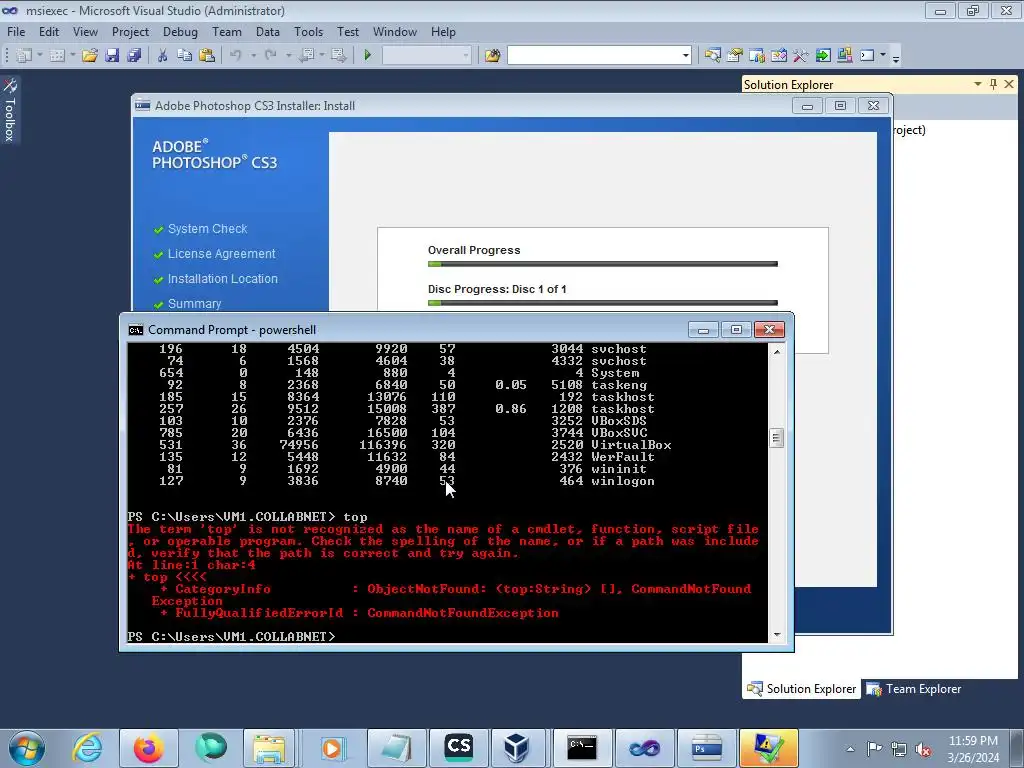Click the Save floppy disk icon
1024x768 pixels.
click(112, 56)
